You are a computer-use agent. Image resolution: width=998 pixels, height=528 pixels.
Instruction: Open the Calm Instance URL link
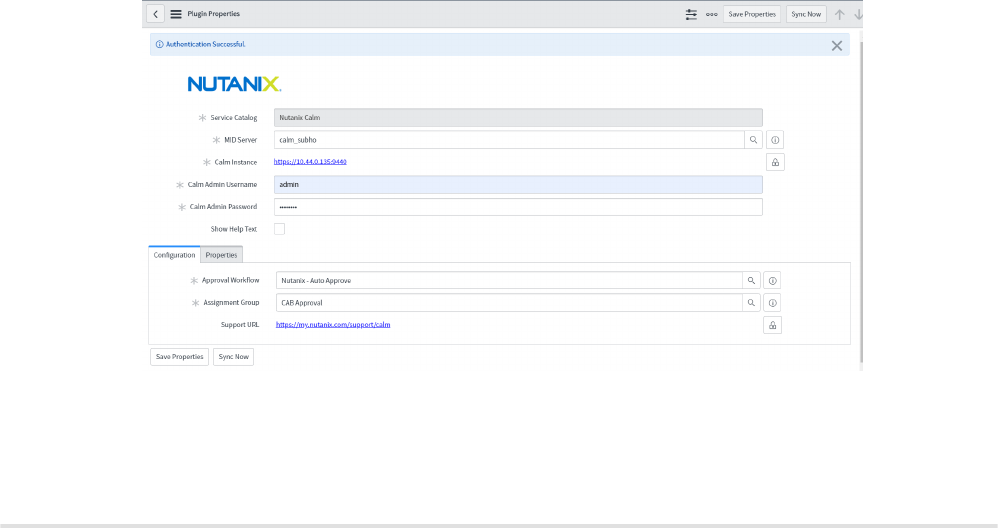pos(310,162)
